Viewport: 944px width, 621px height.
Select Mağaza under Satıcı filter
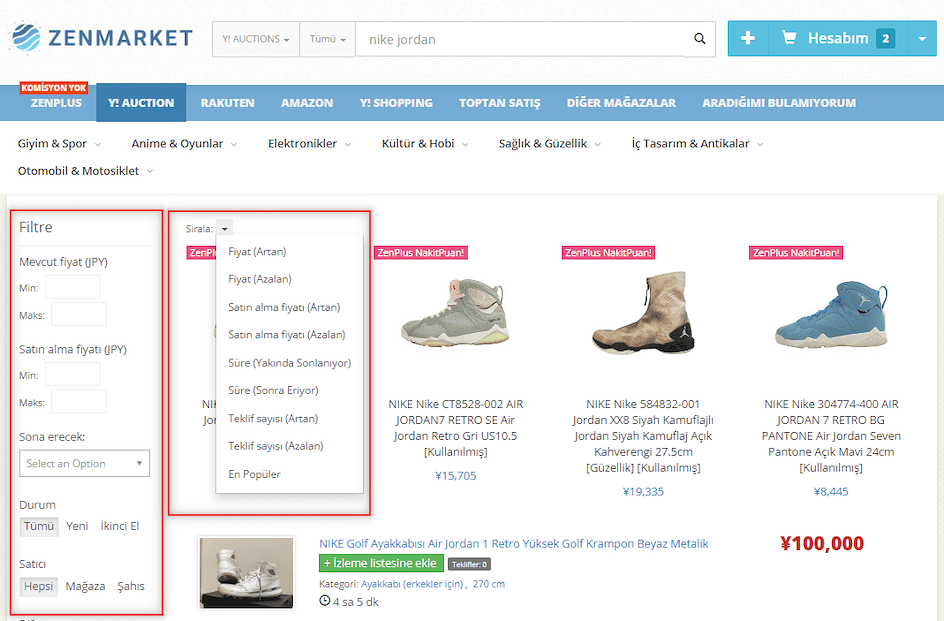click(x=85, y=586)
